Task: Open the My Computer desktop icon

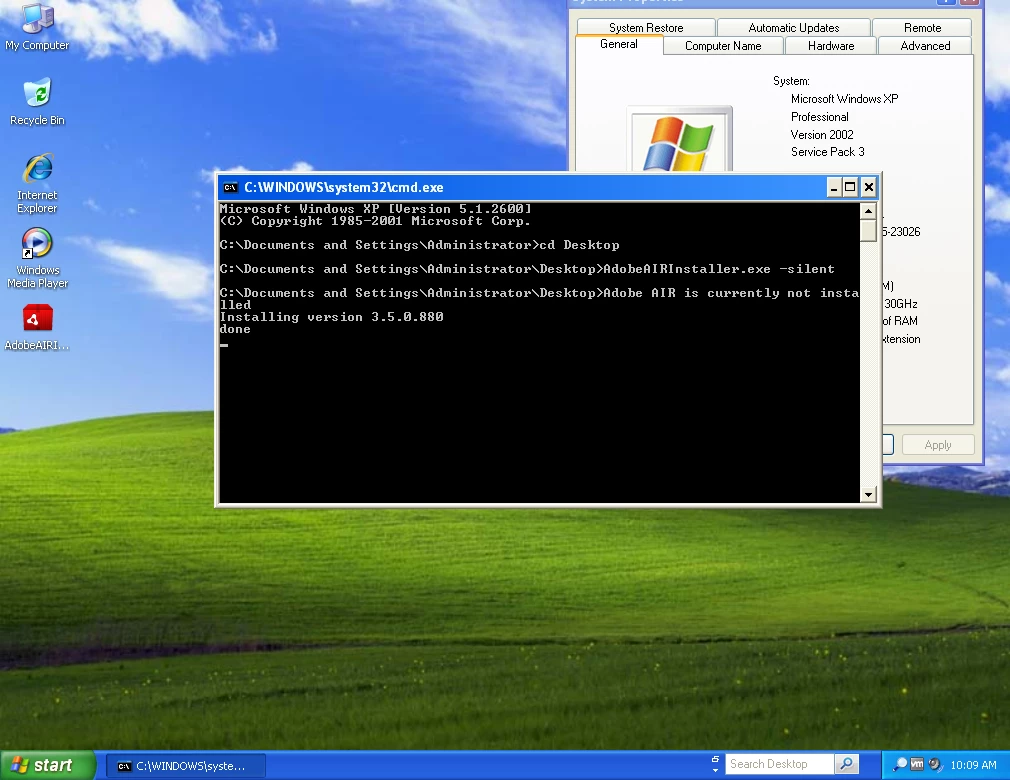Action: 37,26
